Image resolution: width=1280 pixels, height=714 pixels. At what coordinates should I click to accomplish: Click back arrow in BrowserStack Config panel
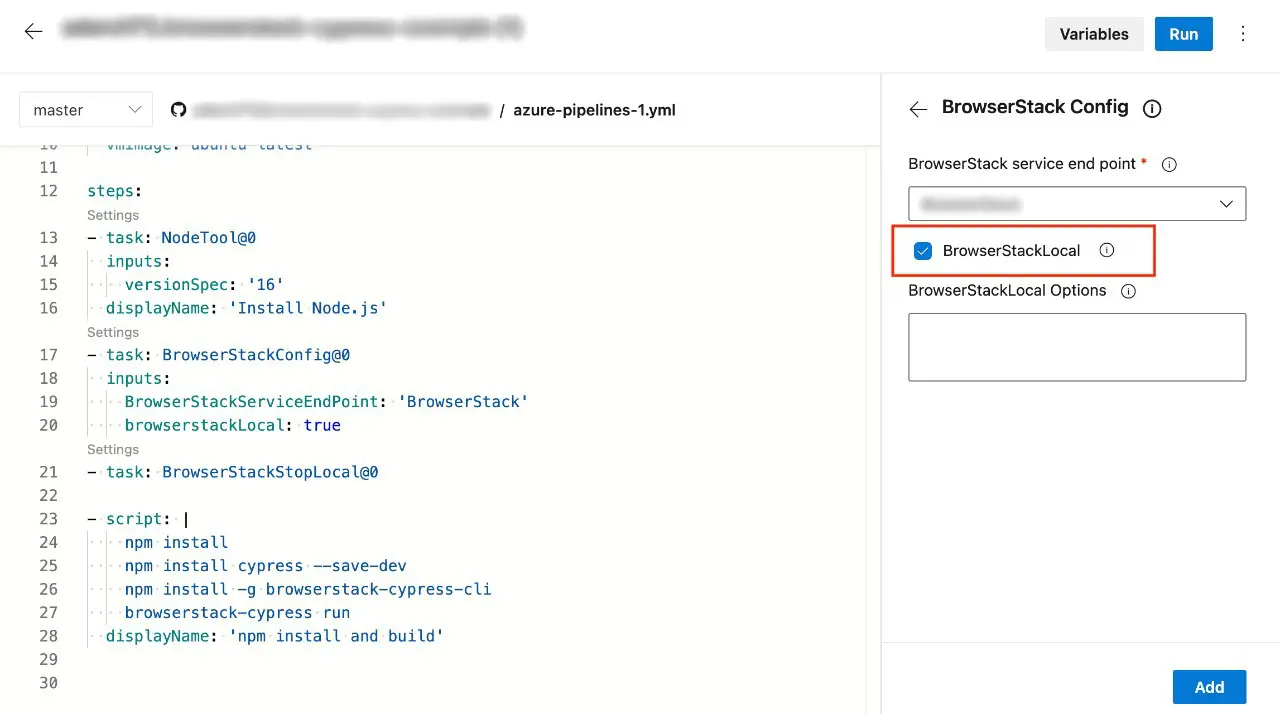[918, 109]
